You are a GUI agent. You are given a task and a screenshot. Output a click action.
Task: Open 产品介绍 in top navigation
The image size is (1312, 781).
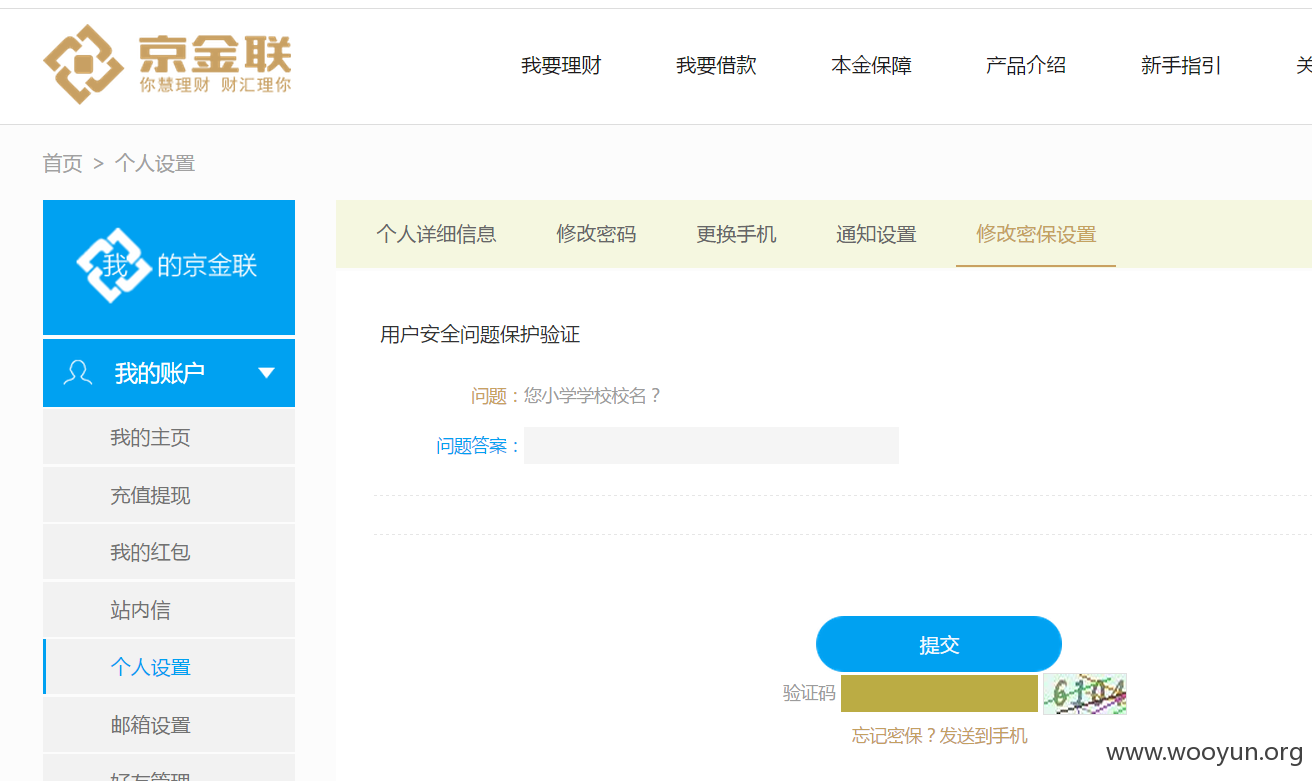[x=1026, y=66]
